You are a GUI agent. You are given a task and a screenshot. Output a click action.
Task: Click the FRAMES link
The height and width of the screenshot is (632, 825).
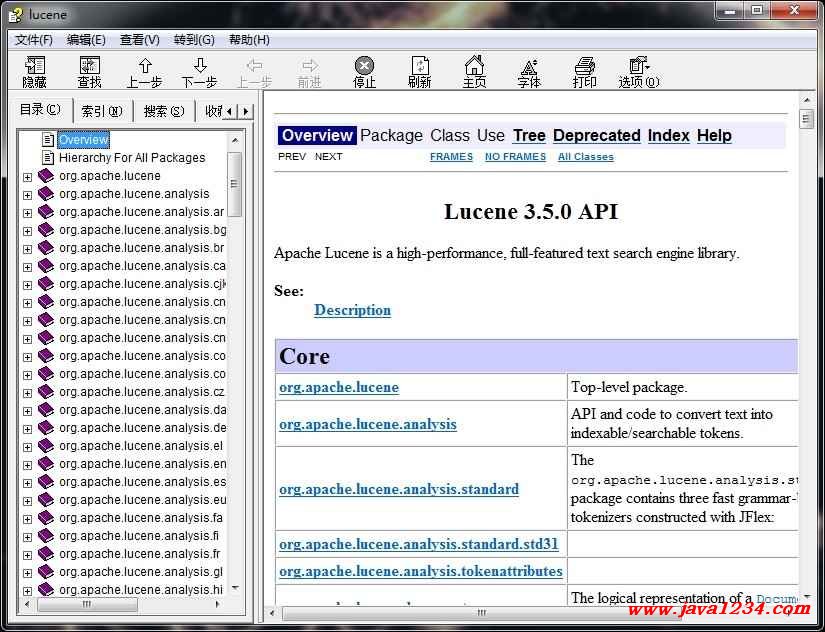[451, 157]
